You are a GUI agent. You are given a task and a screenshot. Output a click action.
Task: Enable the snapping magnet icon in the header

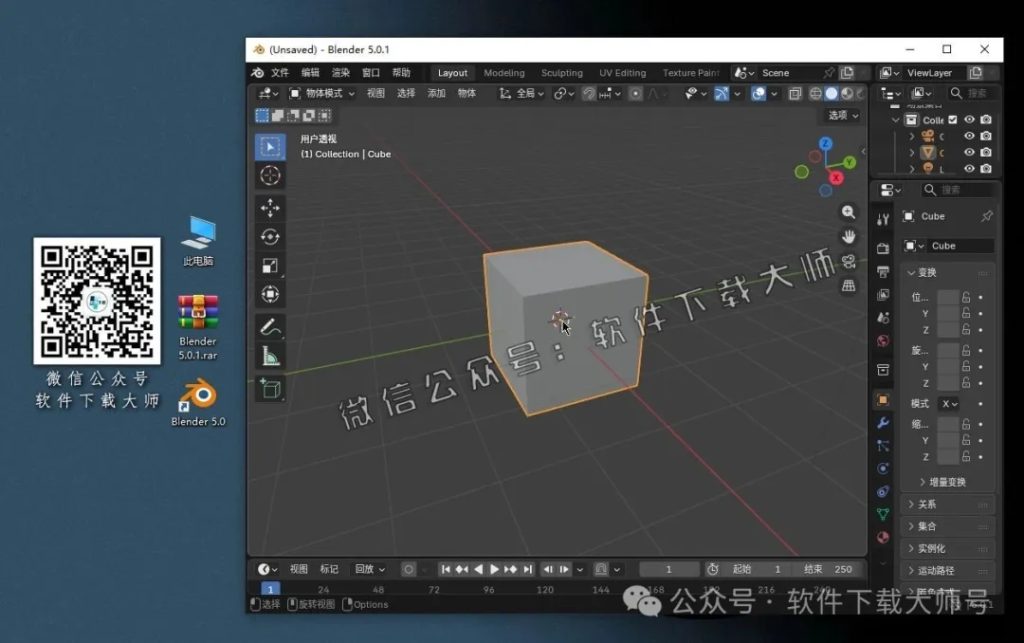click(x=588, y=93)
